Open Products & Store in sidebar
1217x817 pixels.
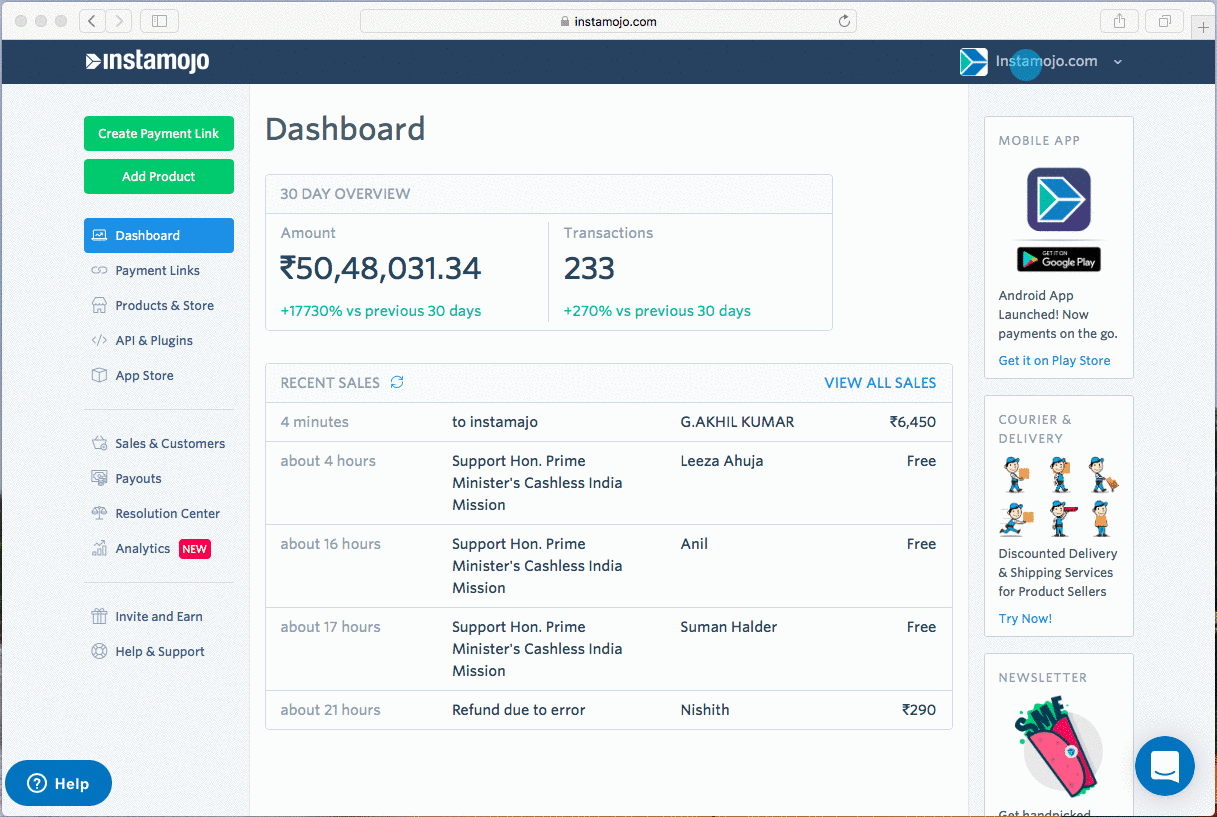tap(164, 306)
